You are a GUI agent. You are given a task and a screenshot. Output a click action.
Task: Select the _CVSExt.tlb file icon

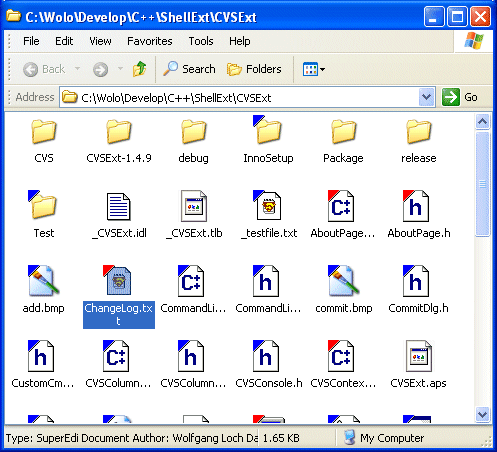point(194,206)
